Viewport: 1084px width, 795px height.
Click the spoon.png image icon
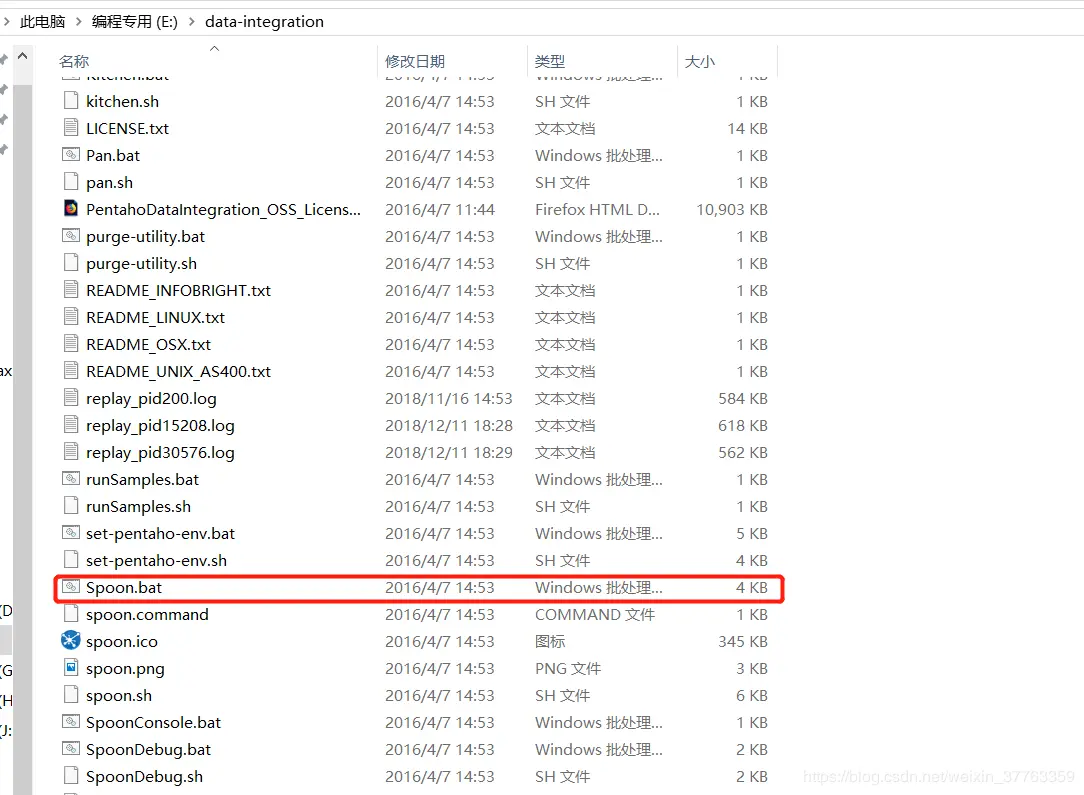tap(71, 668)
